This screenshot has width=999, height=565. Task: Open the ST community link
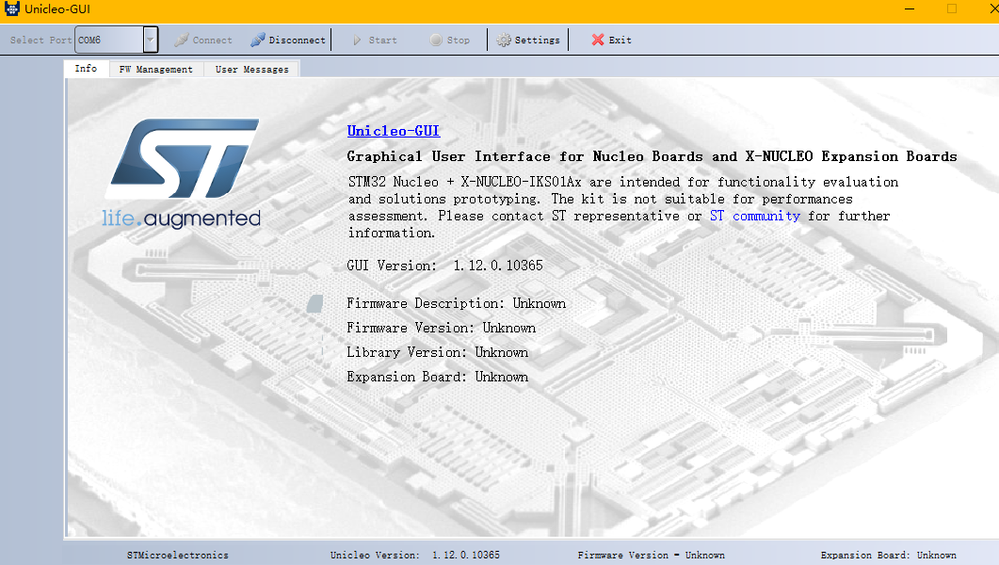pos(755,216)
